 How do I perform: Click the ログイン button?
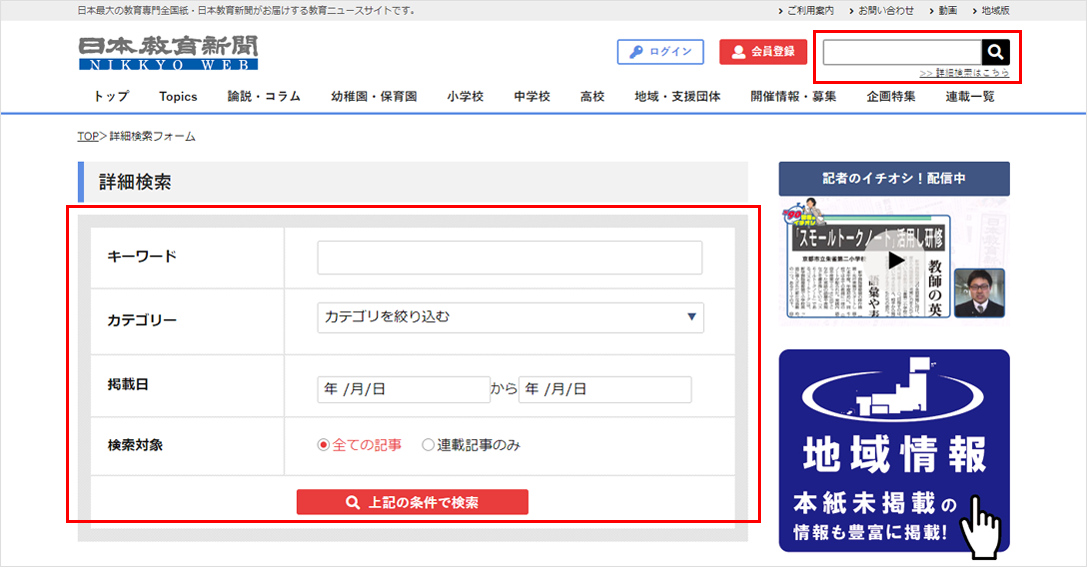coord(660,52)
